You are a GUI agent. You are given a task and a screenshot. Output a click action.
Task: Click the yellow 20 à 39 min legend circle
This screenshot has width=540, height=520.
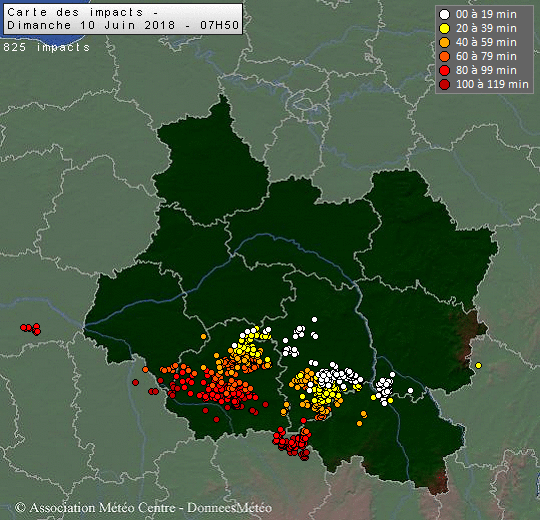point(445,29)
